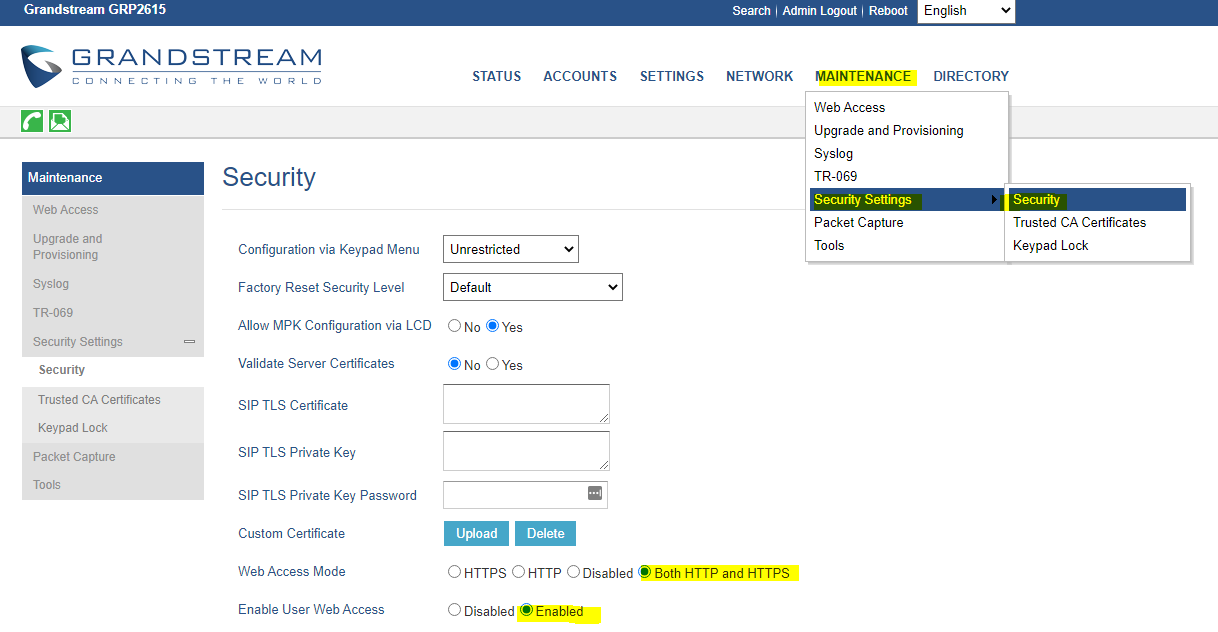Click into the SIP TLS Certificate text area

click(525, 403)
